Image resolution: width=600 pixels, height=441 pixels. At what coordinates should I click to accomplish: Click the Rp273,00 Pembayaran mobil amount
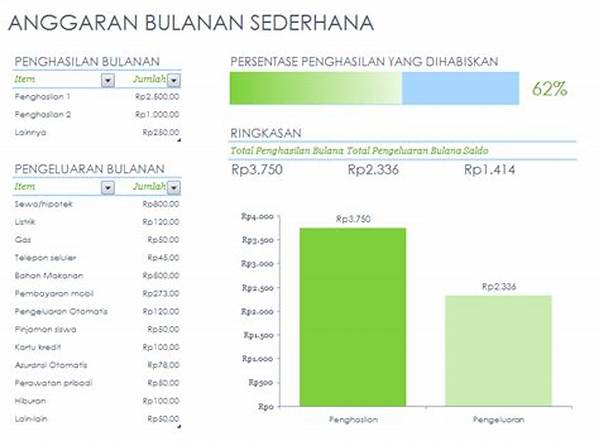click(x=160, y=293)
